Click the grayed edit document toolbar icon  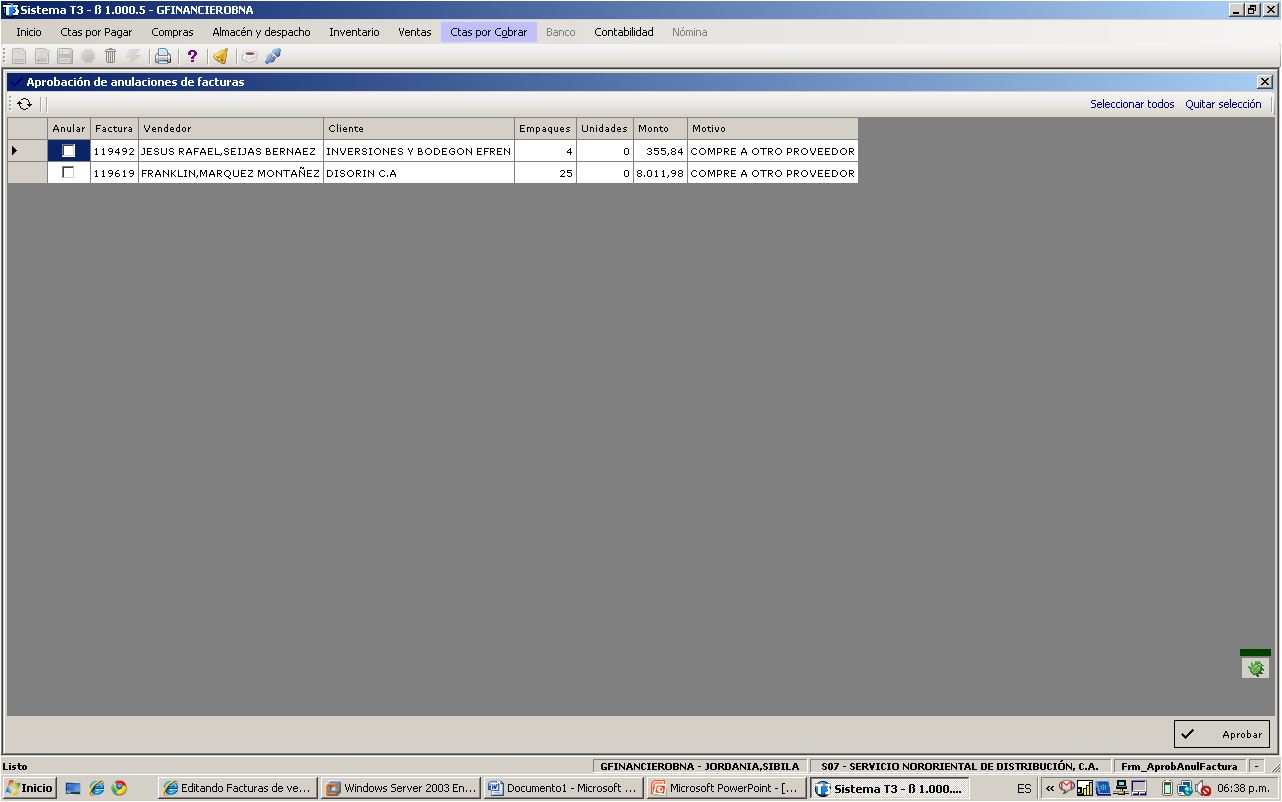pos(42,56)
